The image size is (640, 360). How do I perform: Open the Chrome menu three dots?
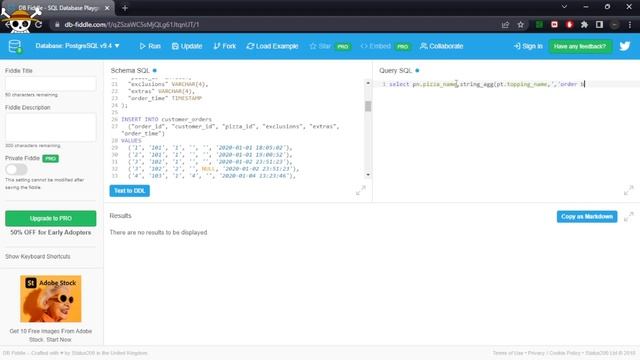(629, 24)
